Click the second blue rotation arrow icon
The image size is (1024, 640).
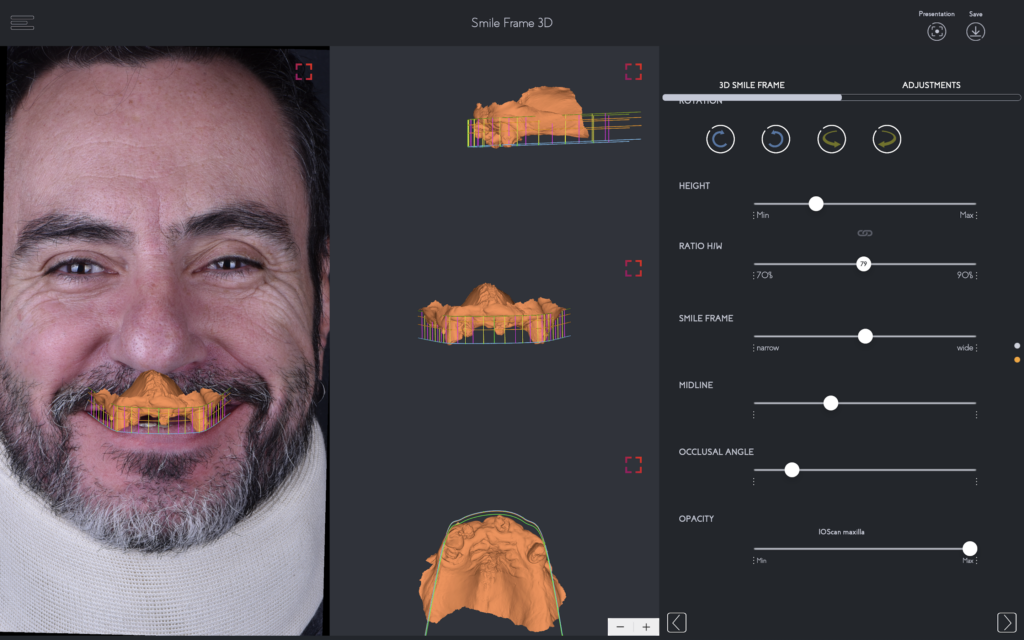pos(775,139)
